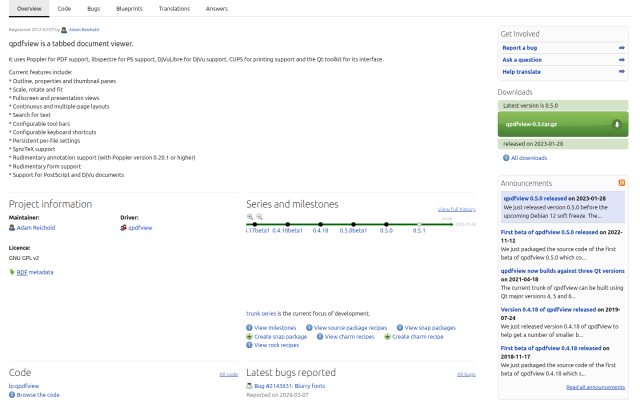Open lp:qpdfview branch link
The image size is (640, 400).
(24, 386)
